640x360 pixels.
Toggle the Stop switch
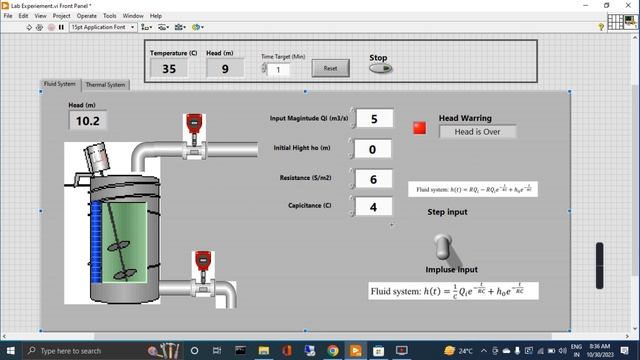[380, 69]
